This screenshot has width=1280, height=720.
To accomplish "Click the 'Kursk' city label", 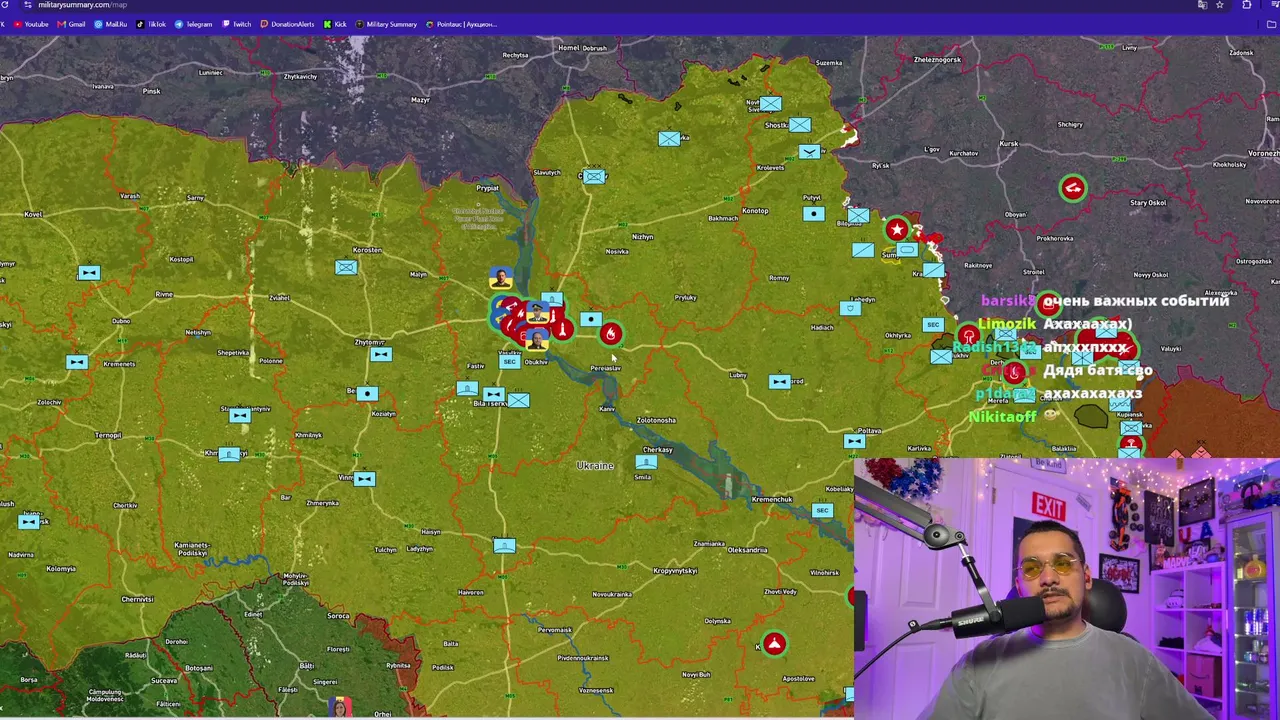I will (x=1009, y=143).
